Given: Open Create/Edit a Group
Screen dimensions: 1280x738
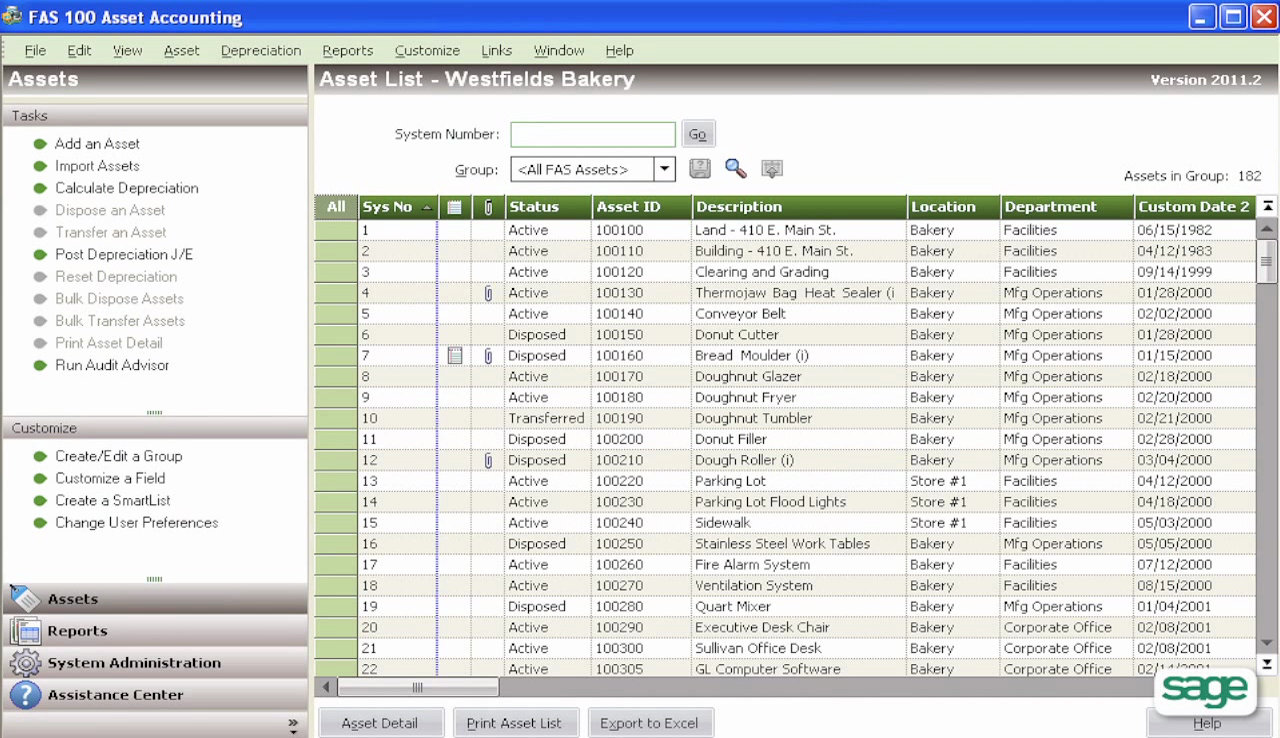Looking at the screenshot, I should tap(119, 456).
